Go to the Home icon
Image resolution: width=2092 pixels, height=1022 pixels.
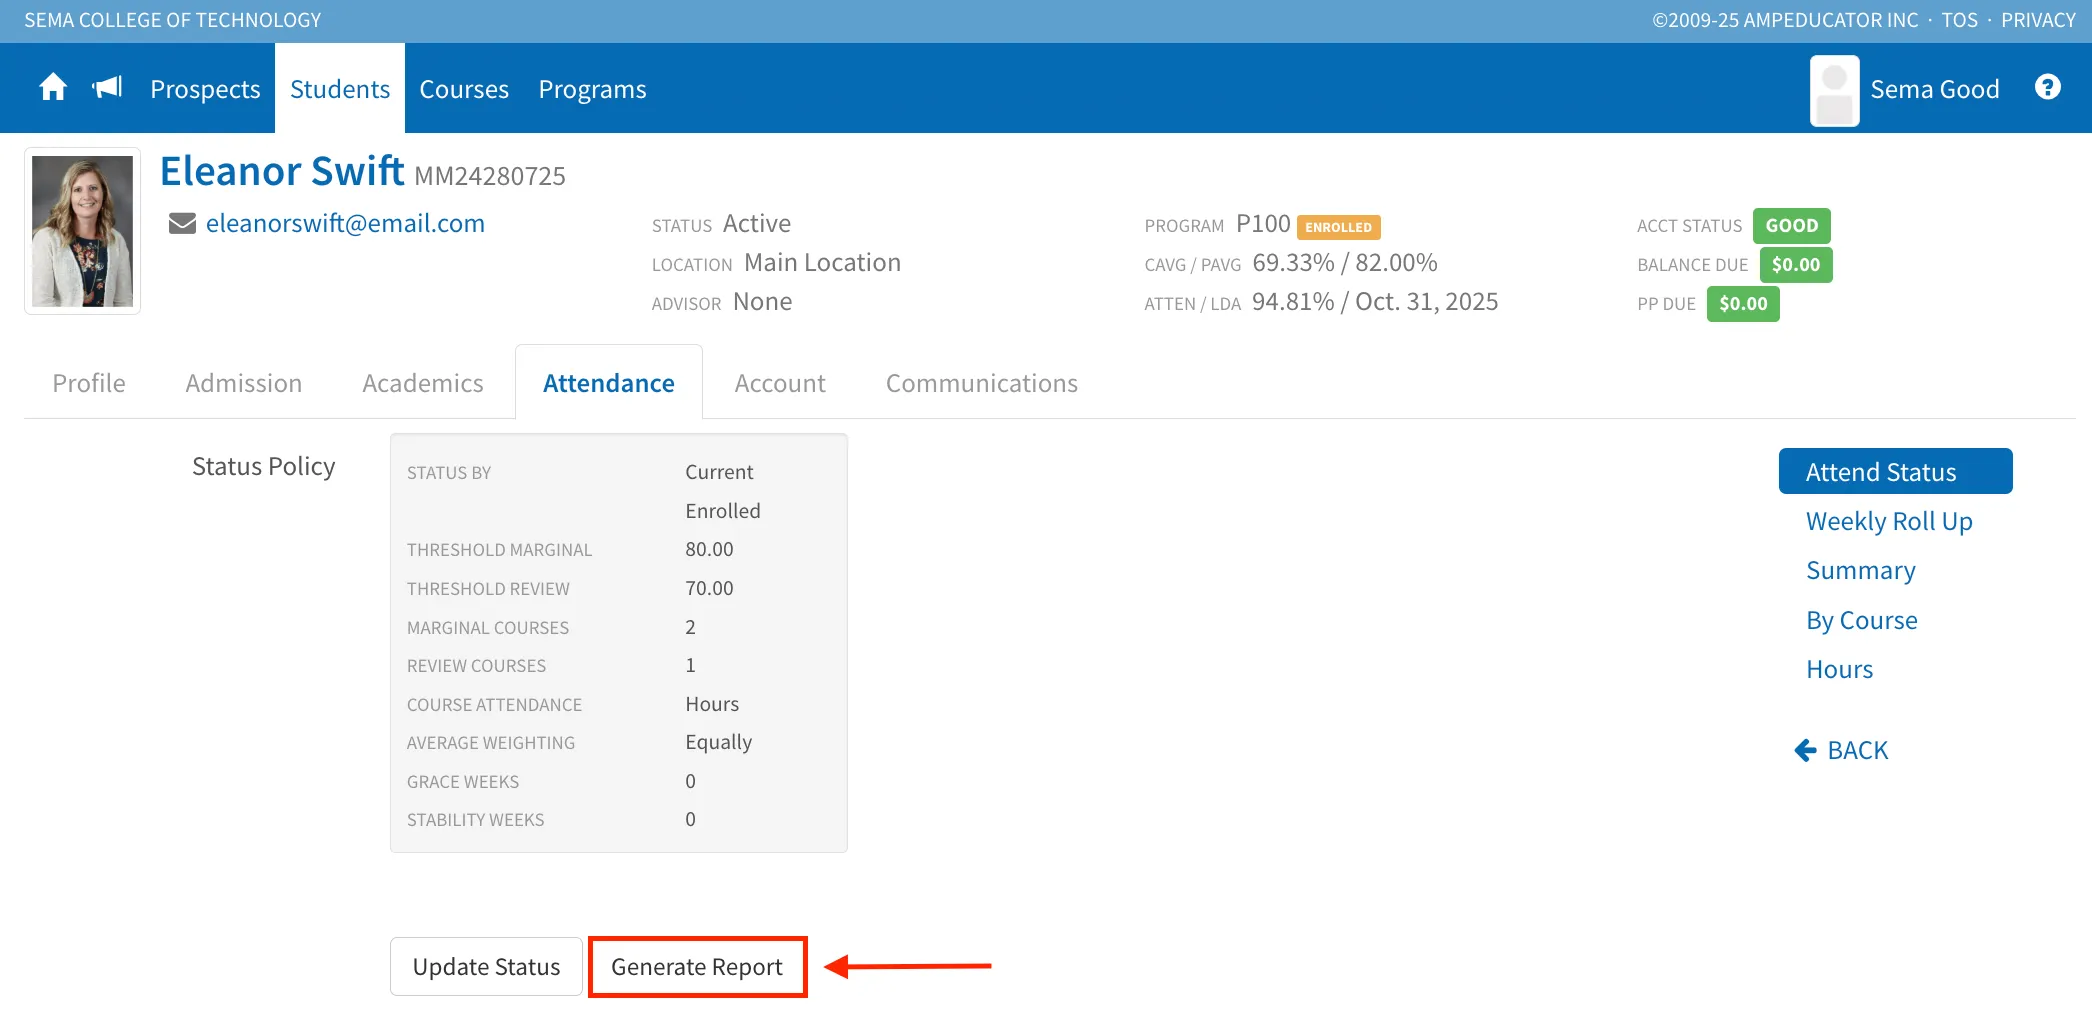[53, 88]
